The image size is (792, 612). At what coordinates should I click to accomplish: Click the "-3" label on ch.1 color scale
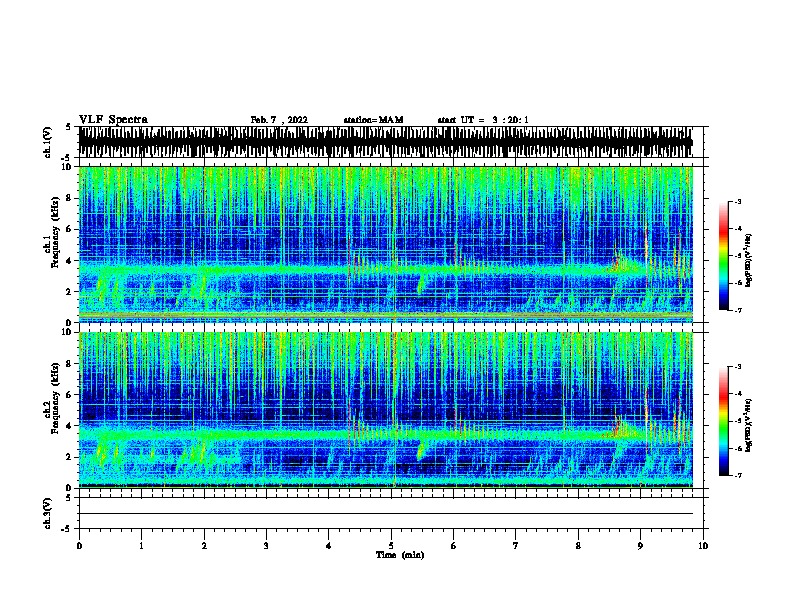pyautogui.click(x=738, y=201)
